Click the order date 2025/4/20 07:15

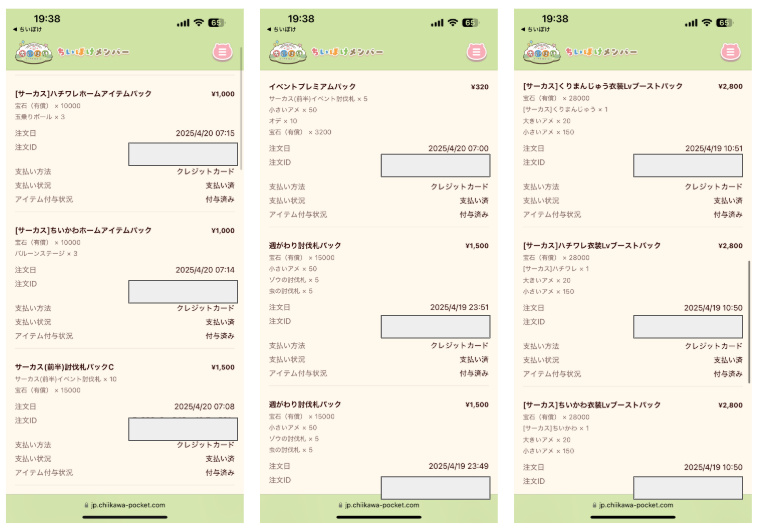click(x=205, y=133)
